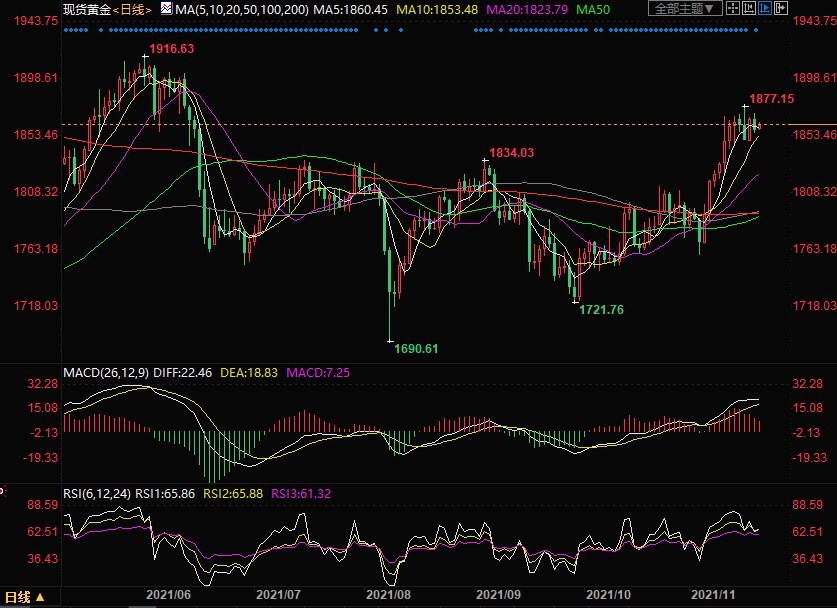Click the MA indicator icon beside 日线
This screenshot has width=837, height=608.
tap(167, 9)
